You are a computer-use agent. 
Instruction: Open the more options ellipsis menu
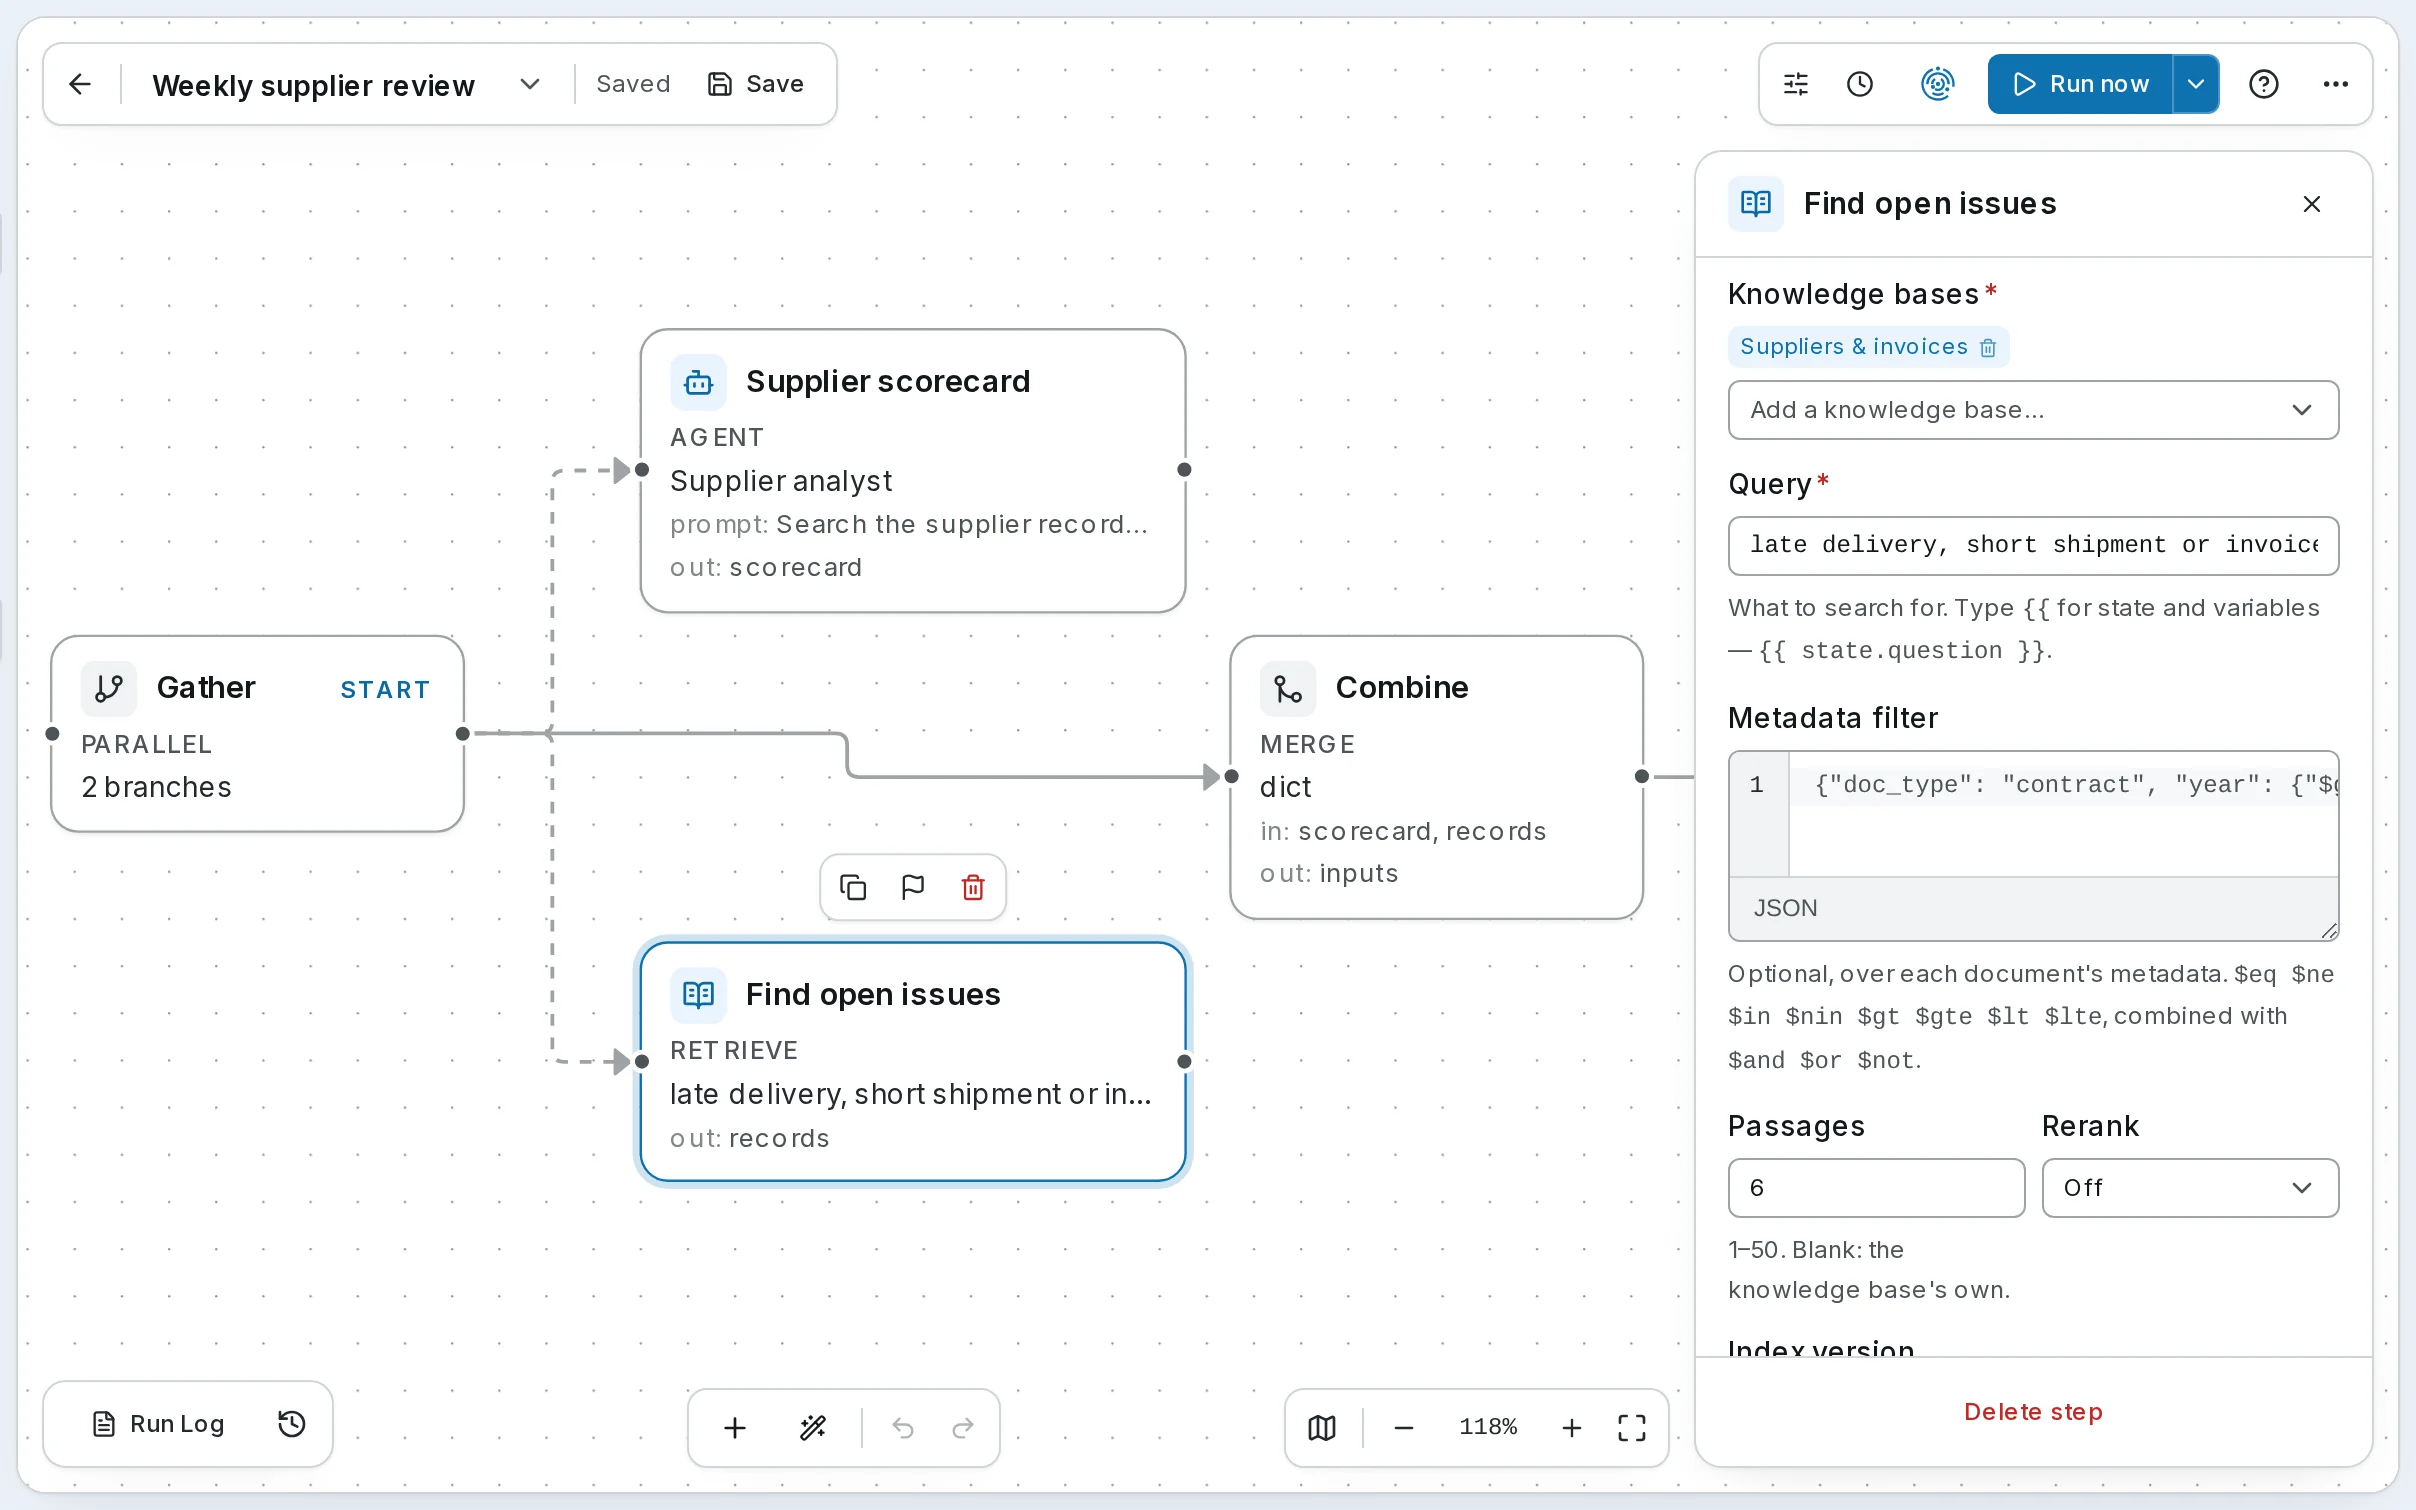coord(2336,84)
